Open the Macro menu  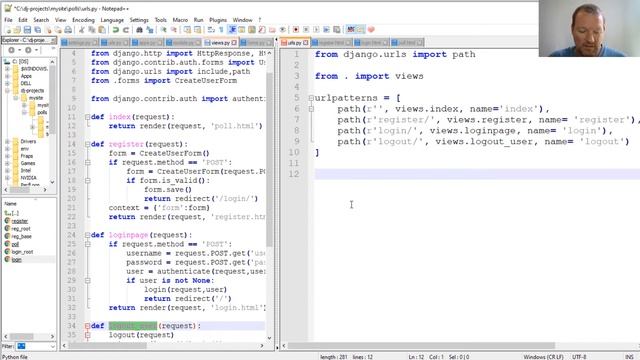click(x=180, y=20)
